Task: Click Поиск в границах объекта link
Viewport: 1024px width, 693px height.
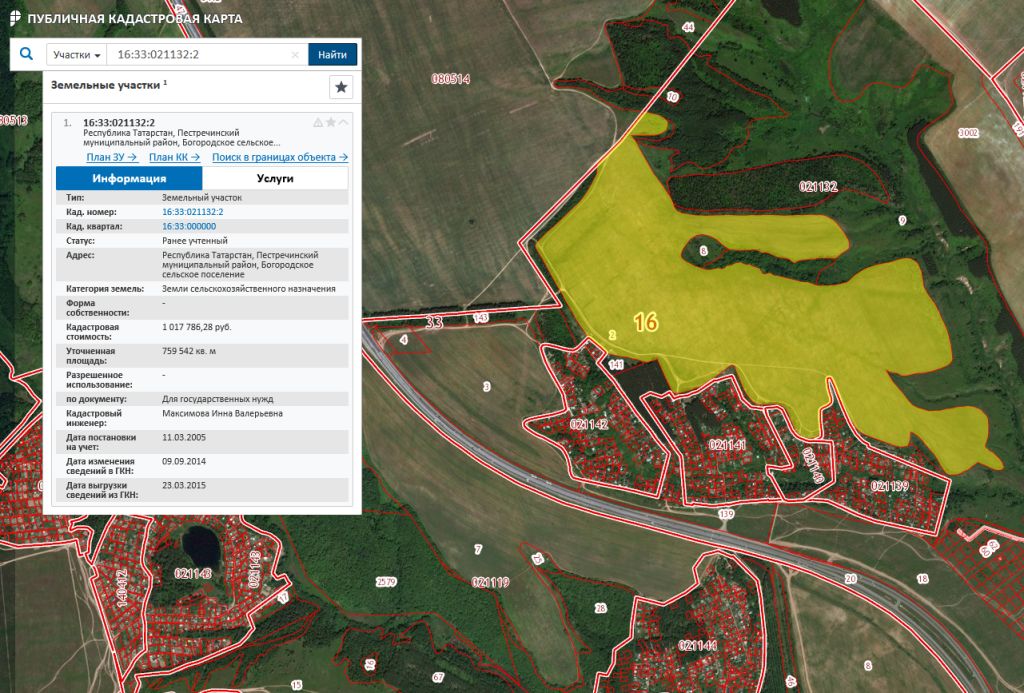Action: (x=279, y=157)
